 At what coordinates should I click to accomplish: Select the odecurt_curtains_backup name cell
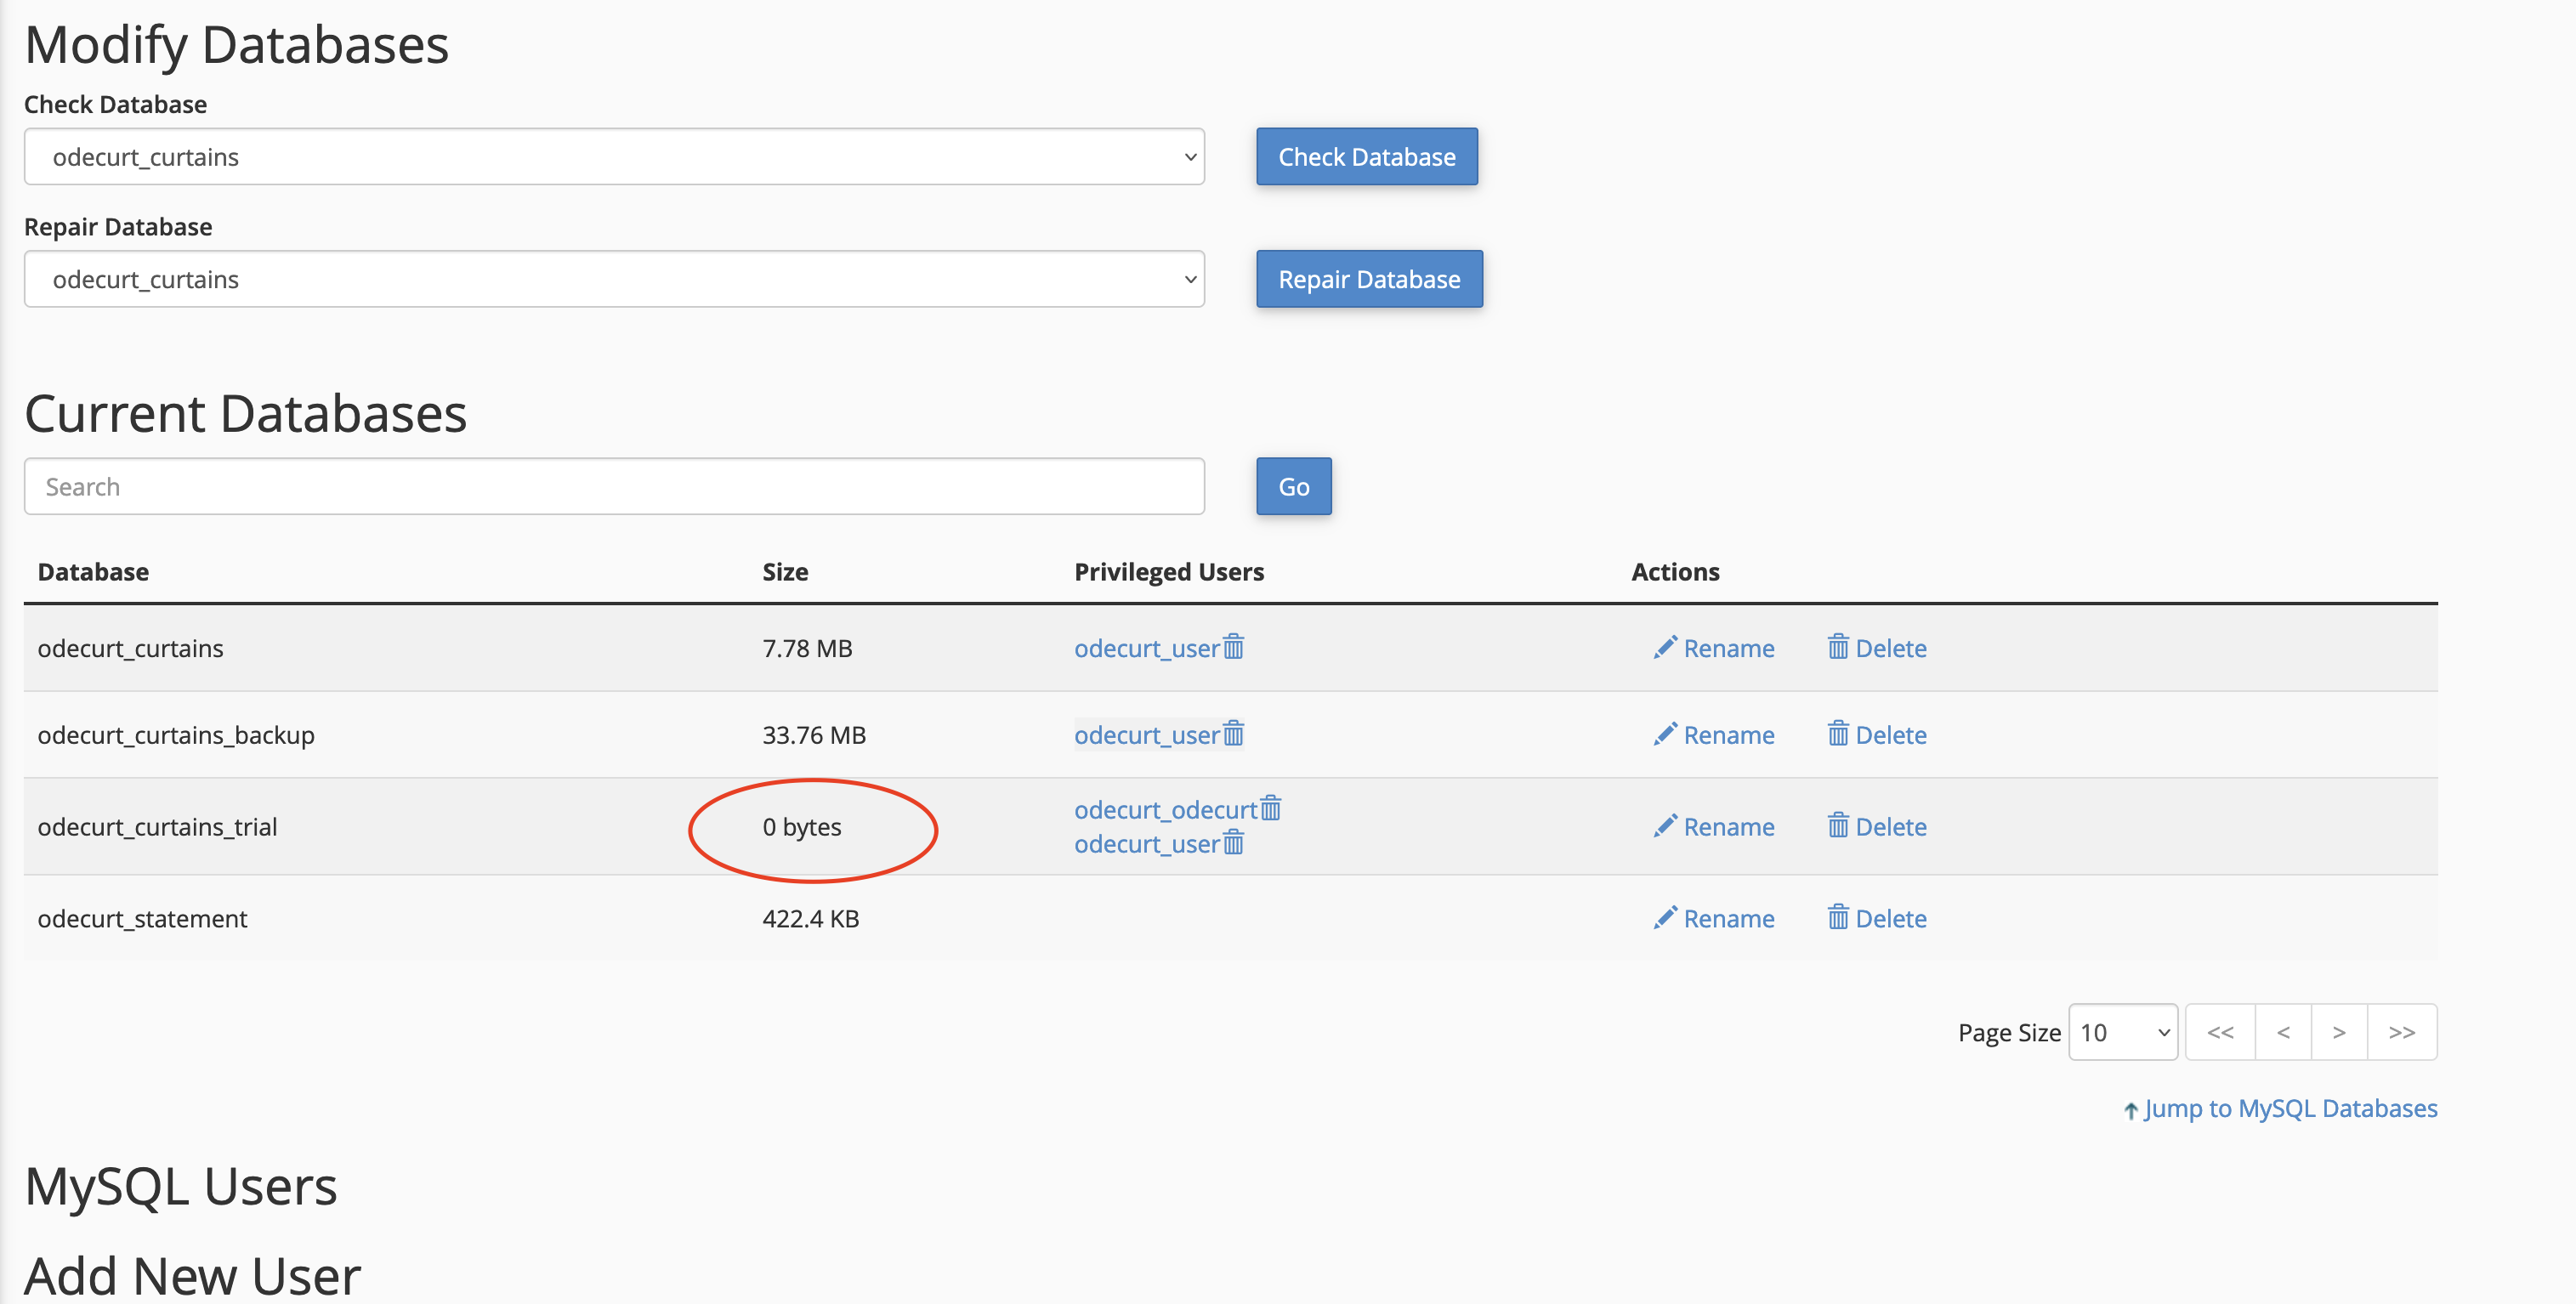point(176,735)
